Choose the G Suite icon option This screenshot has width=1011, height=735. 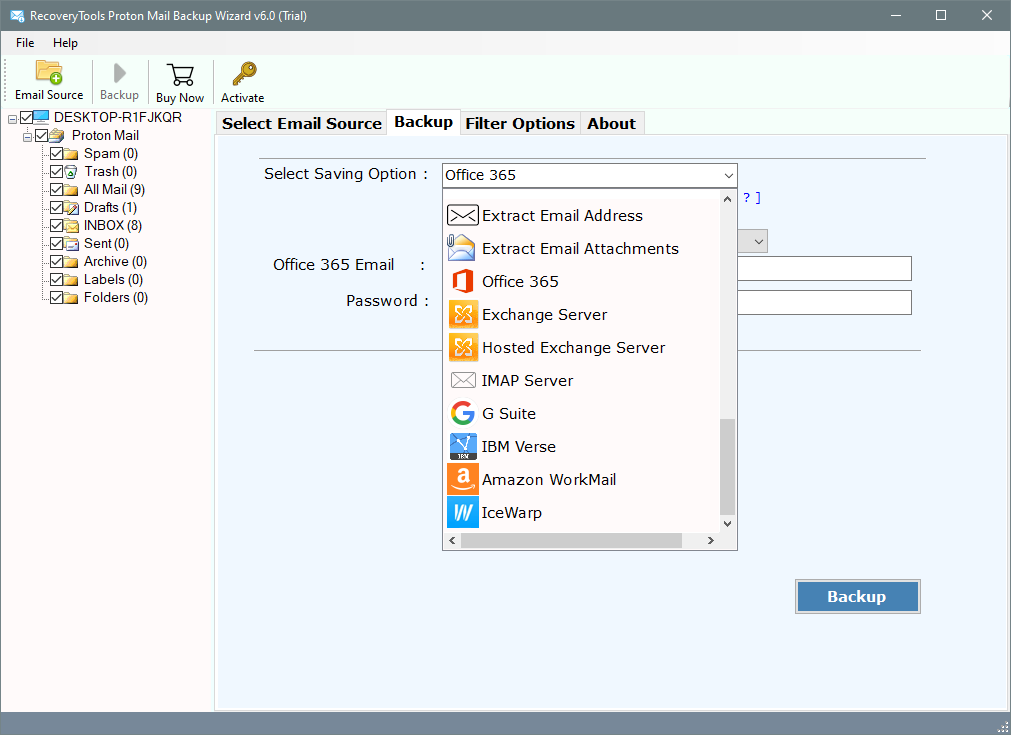pos(462,414)
